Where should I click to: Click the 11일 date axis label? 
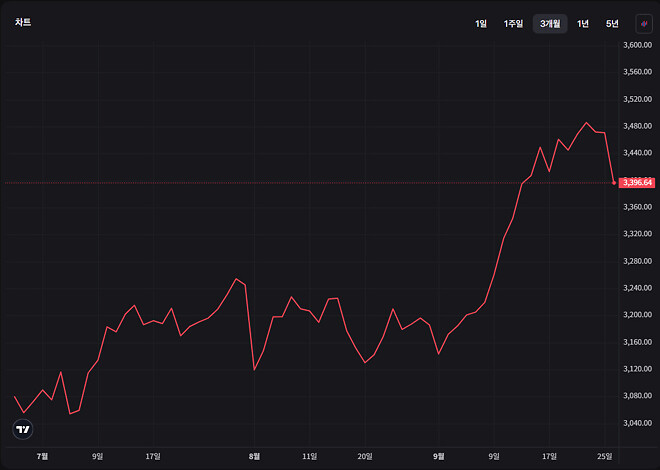309,456
